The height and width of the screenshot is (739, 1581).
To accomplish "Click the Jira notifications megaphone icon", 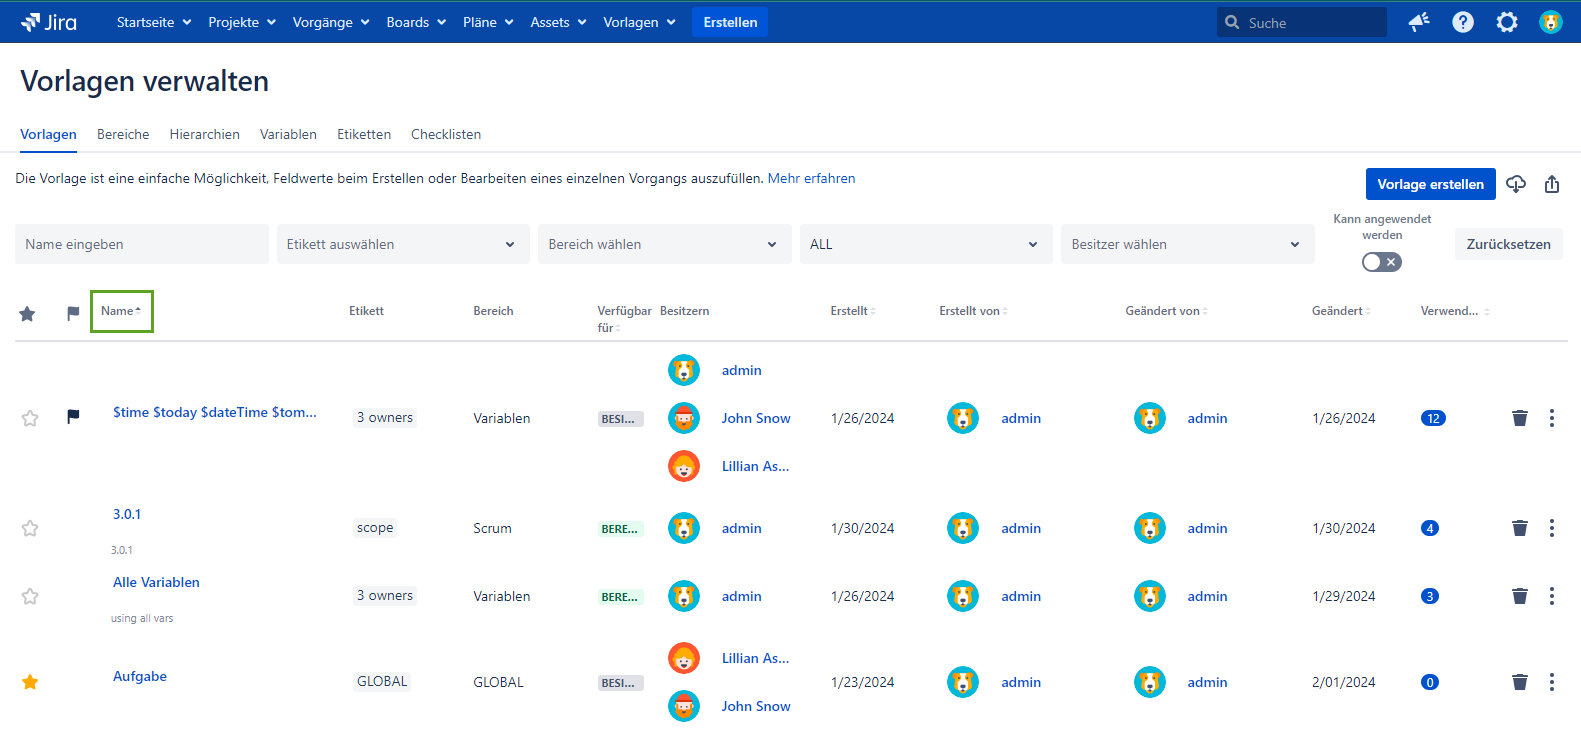I will 1419,22.
